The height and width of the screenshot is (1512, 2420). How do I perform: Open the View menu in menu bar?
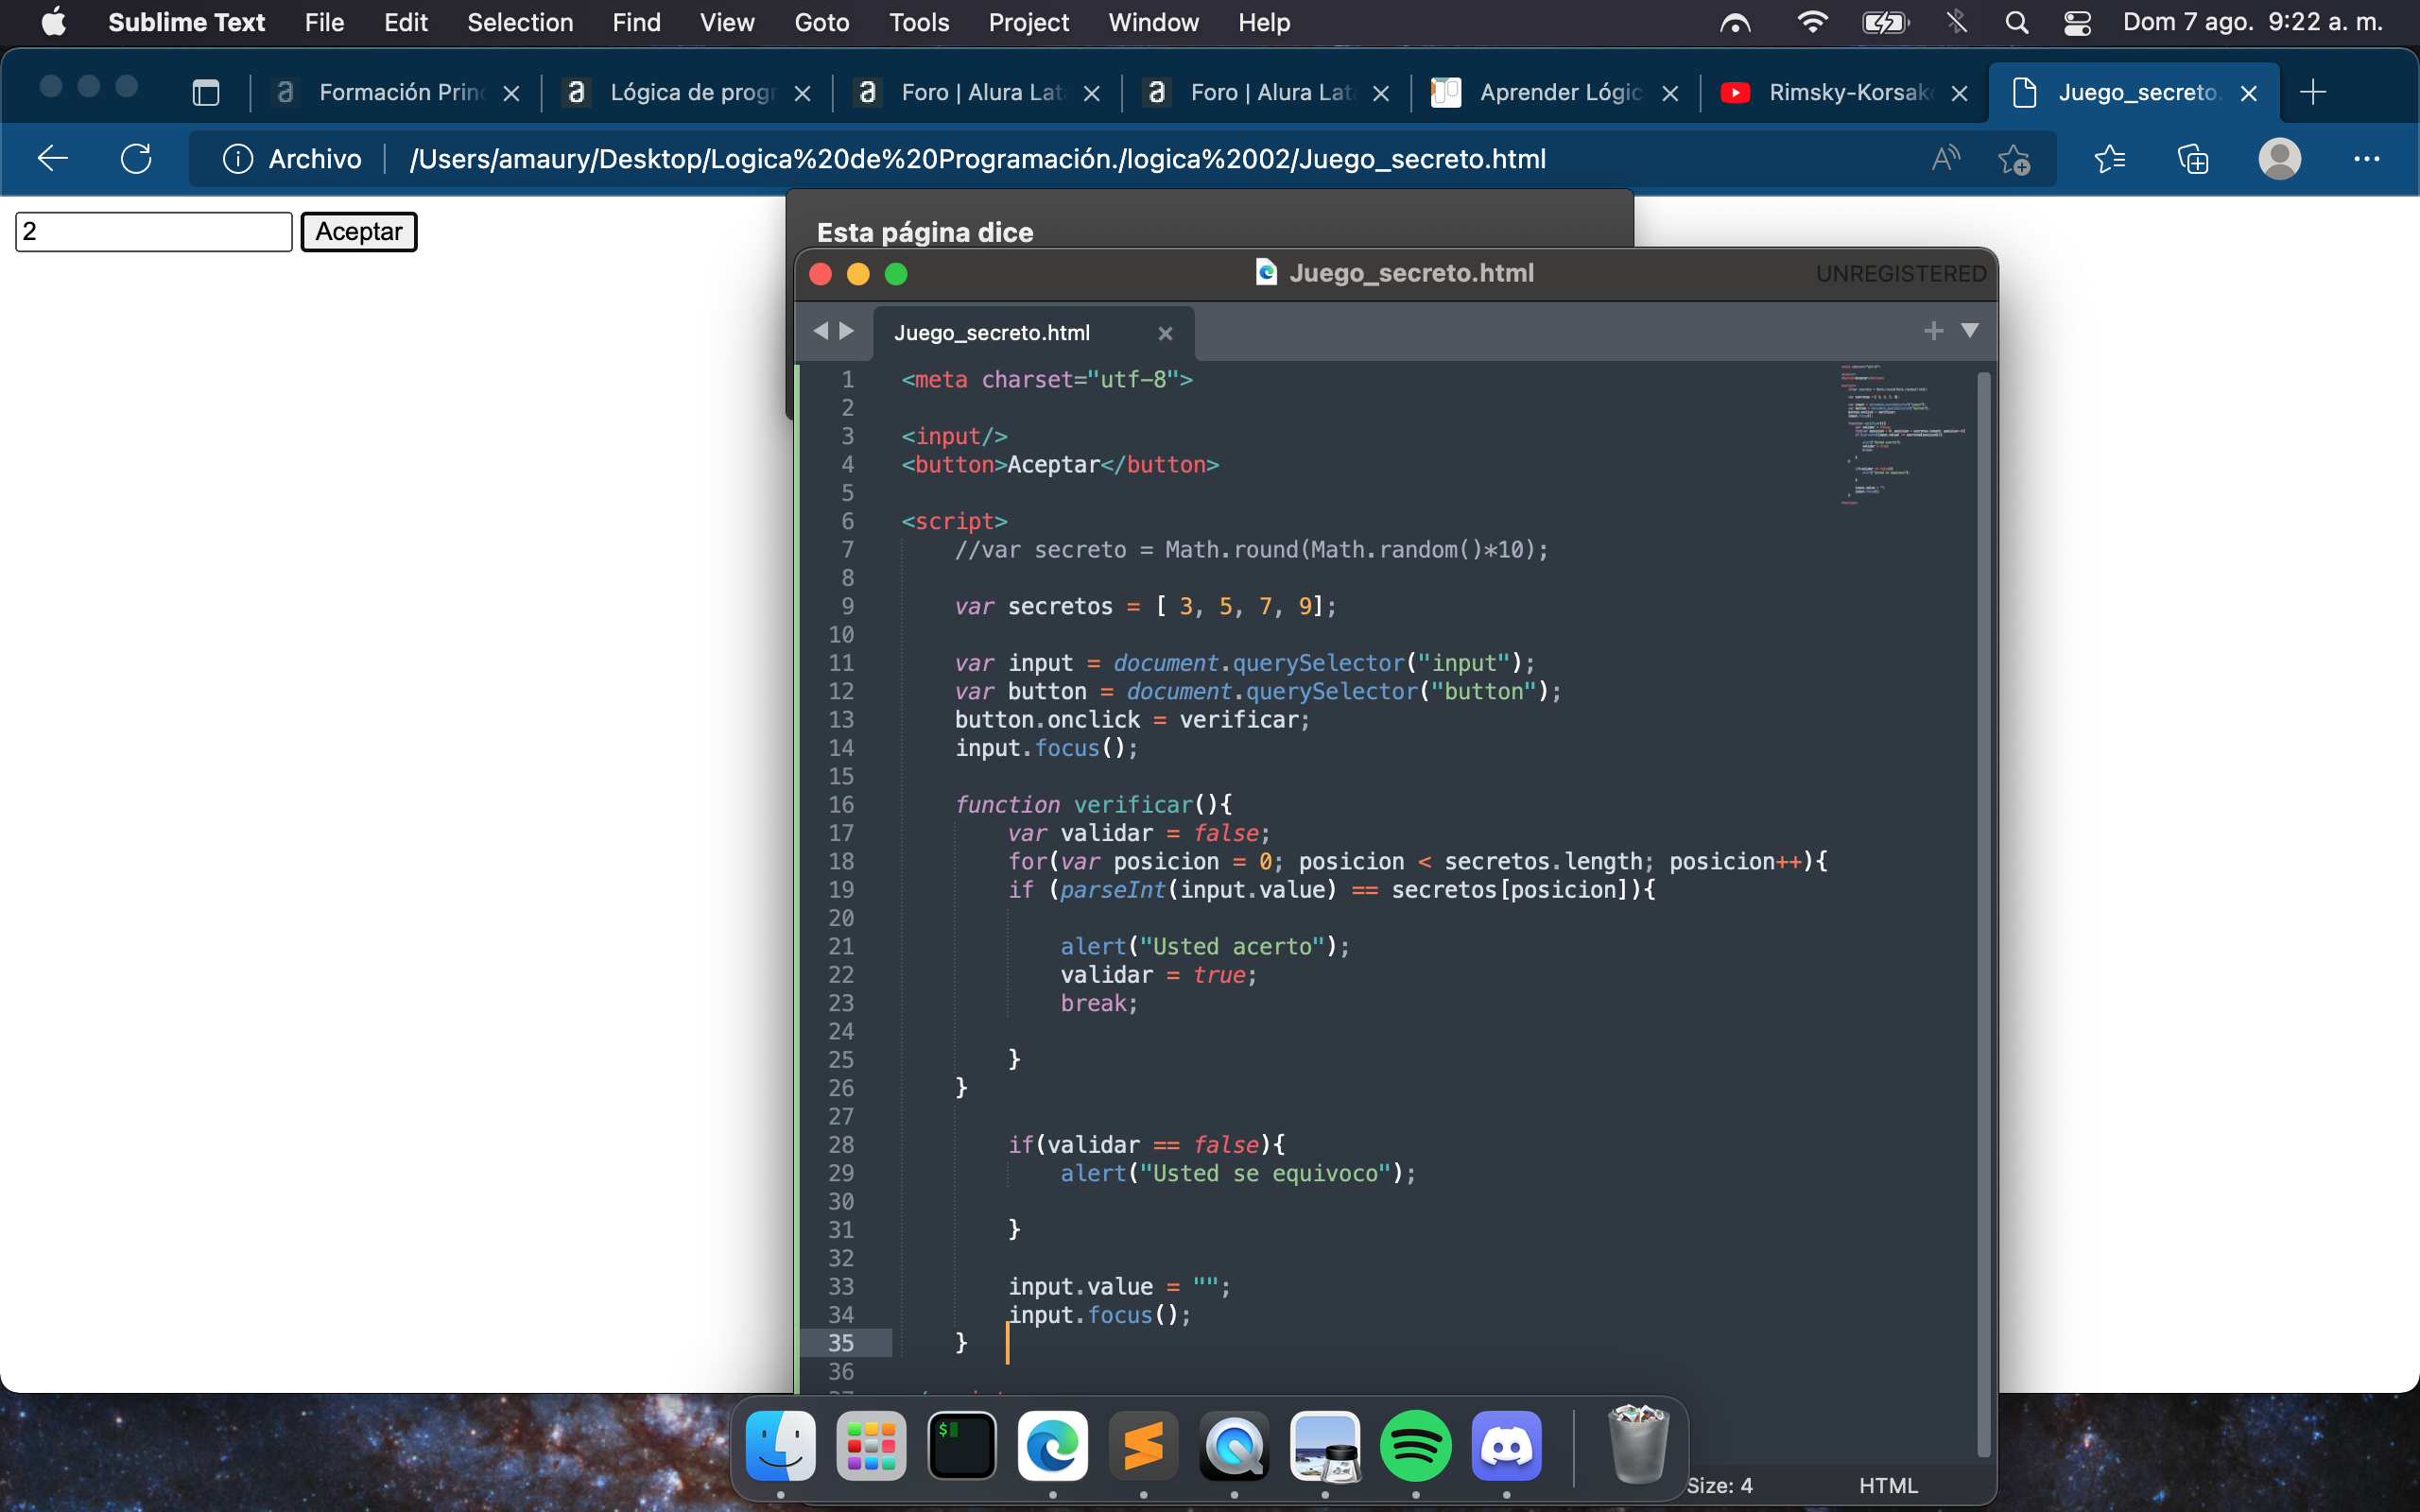pyautogui.click(x=727, y=22)
